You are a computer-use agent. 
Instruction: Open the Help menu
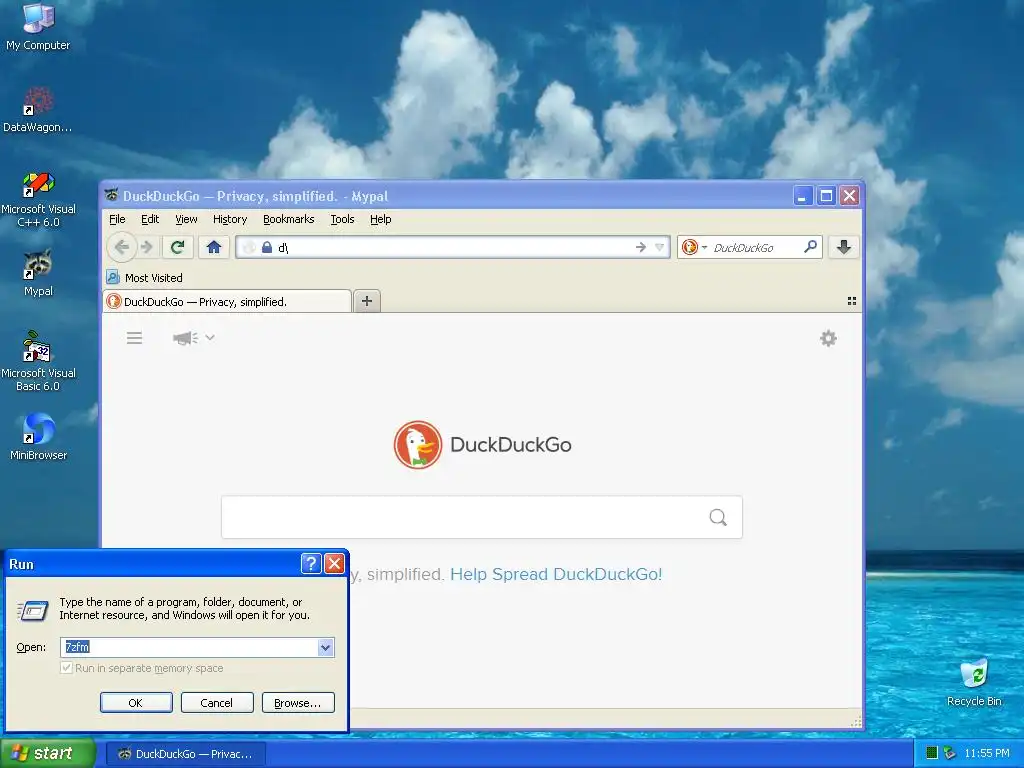click(381, 219)
